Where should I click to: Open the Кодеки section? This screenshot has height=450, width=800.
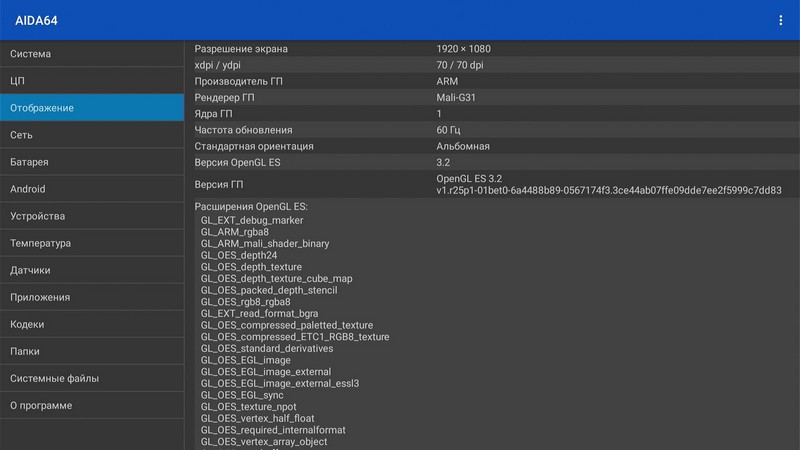click(92, 324)
